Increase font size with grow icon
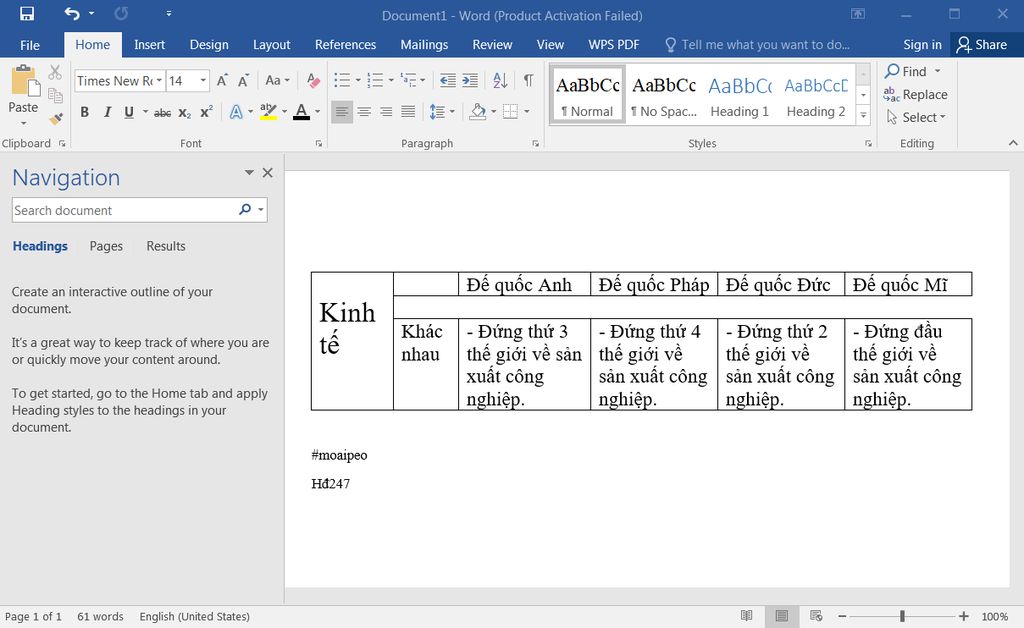The height and width of the screenshot is (628, 1024). 222,80
